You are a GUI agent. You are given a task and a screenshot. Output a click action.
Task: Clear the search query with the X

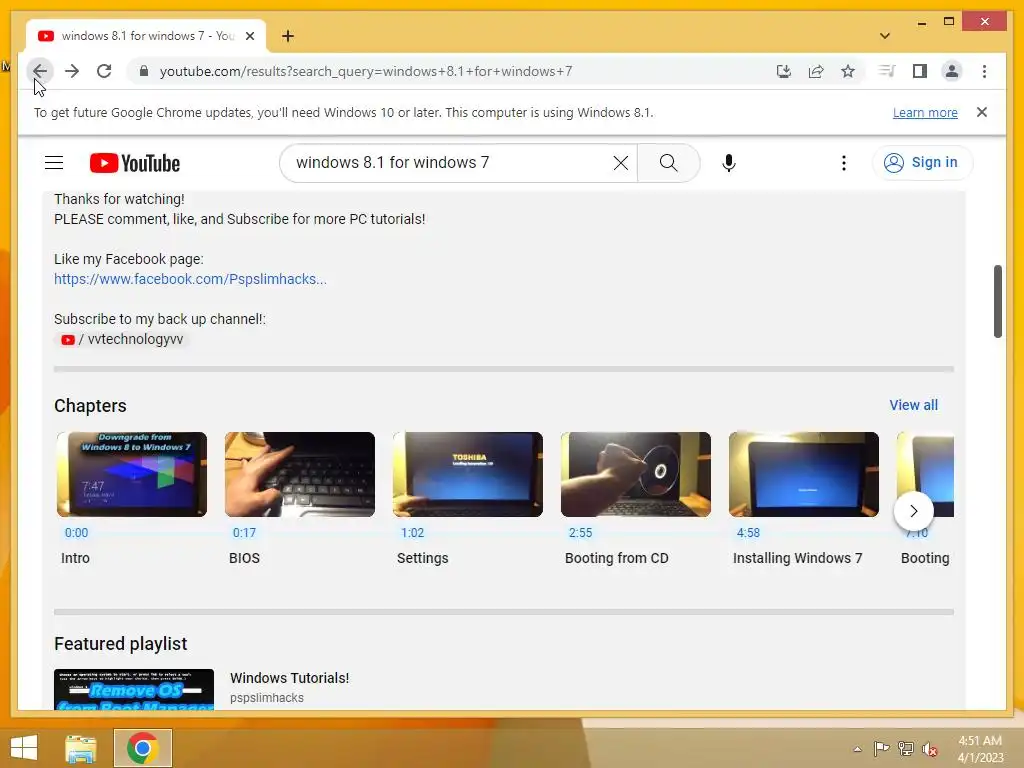tap(620, 163)
